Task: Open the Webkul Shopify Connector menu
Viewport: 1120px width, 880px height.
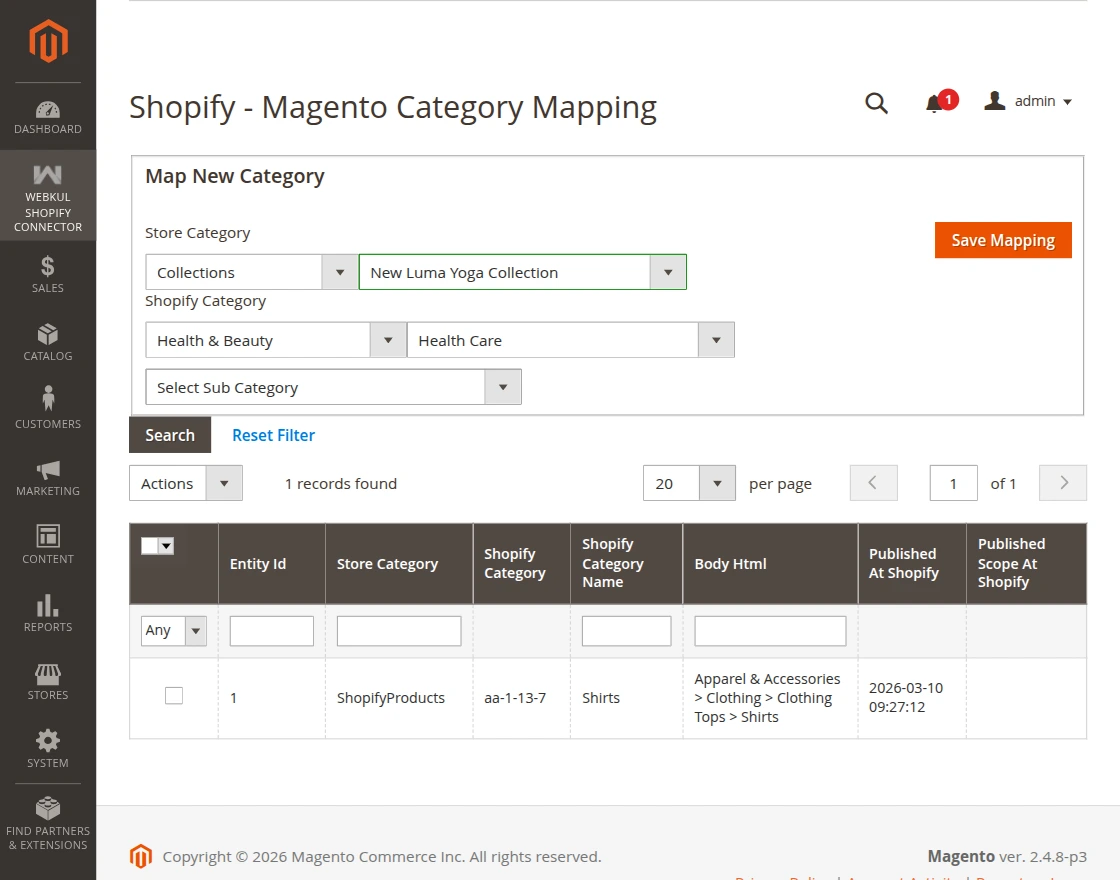Action: click(47, 196)
